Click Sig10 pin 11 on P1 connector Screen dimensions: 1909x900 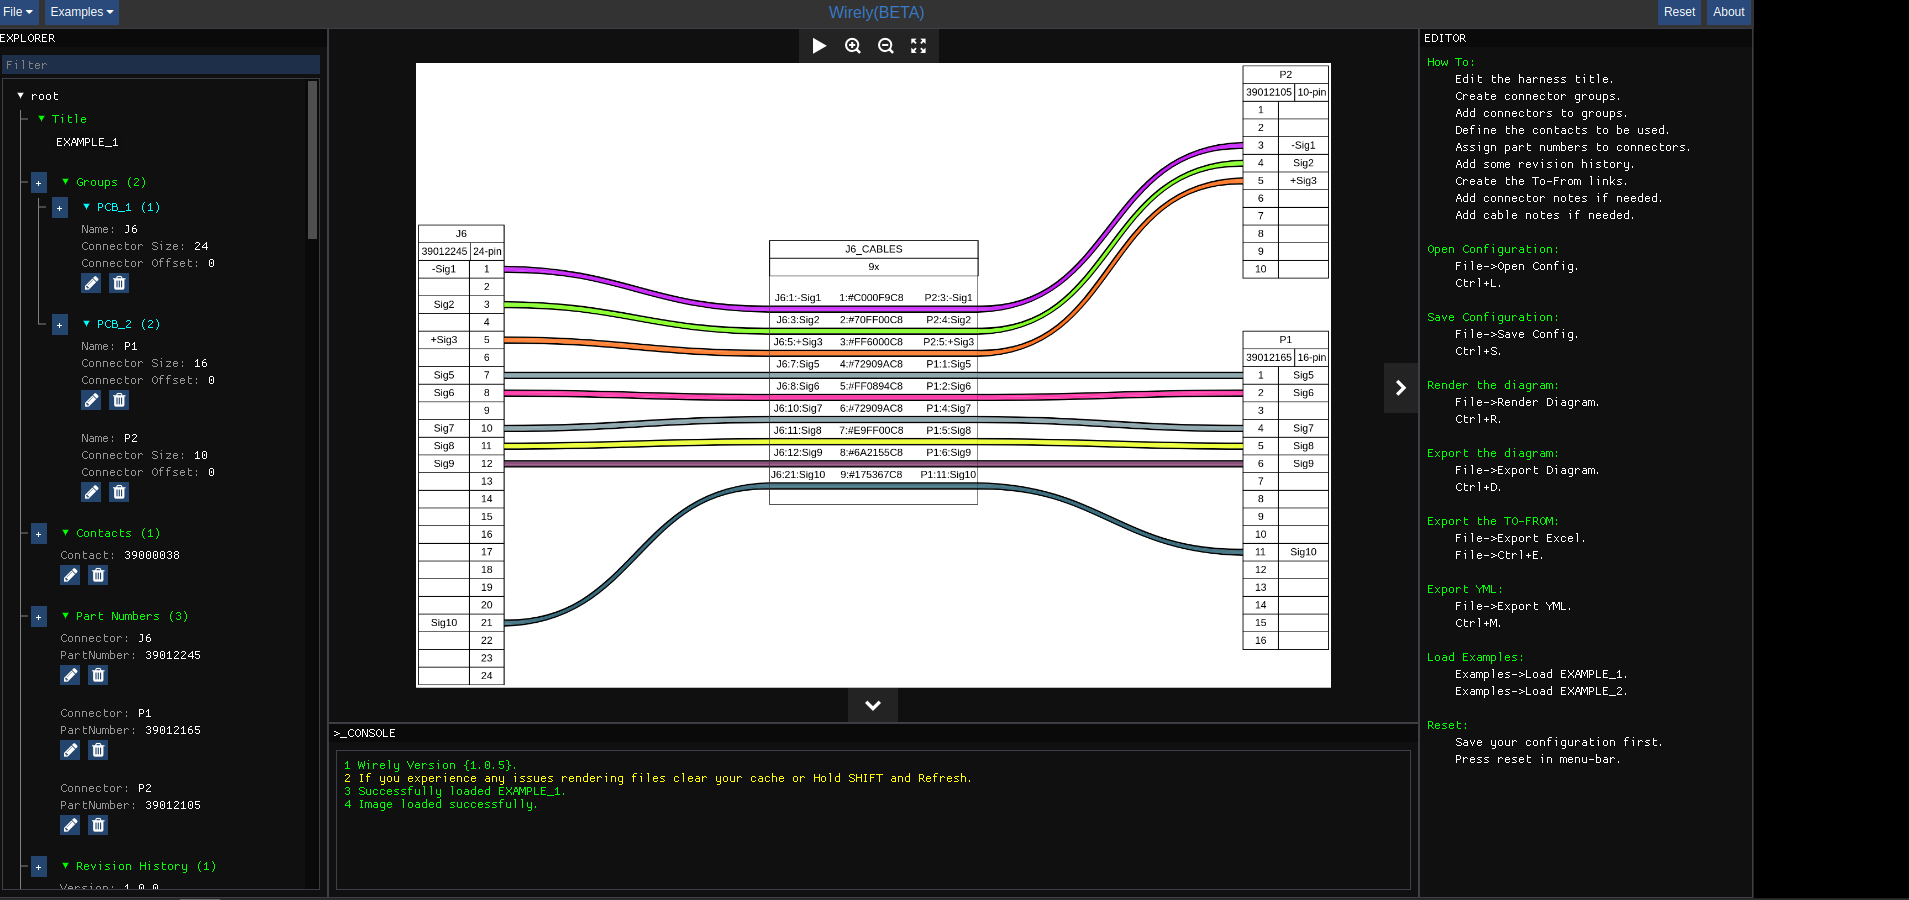click(x=1303, y=552)
